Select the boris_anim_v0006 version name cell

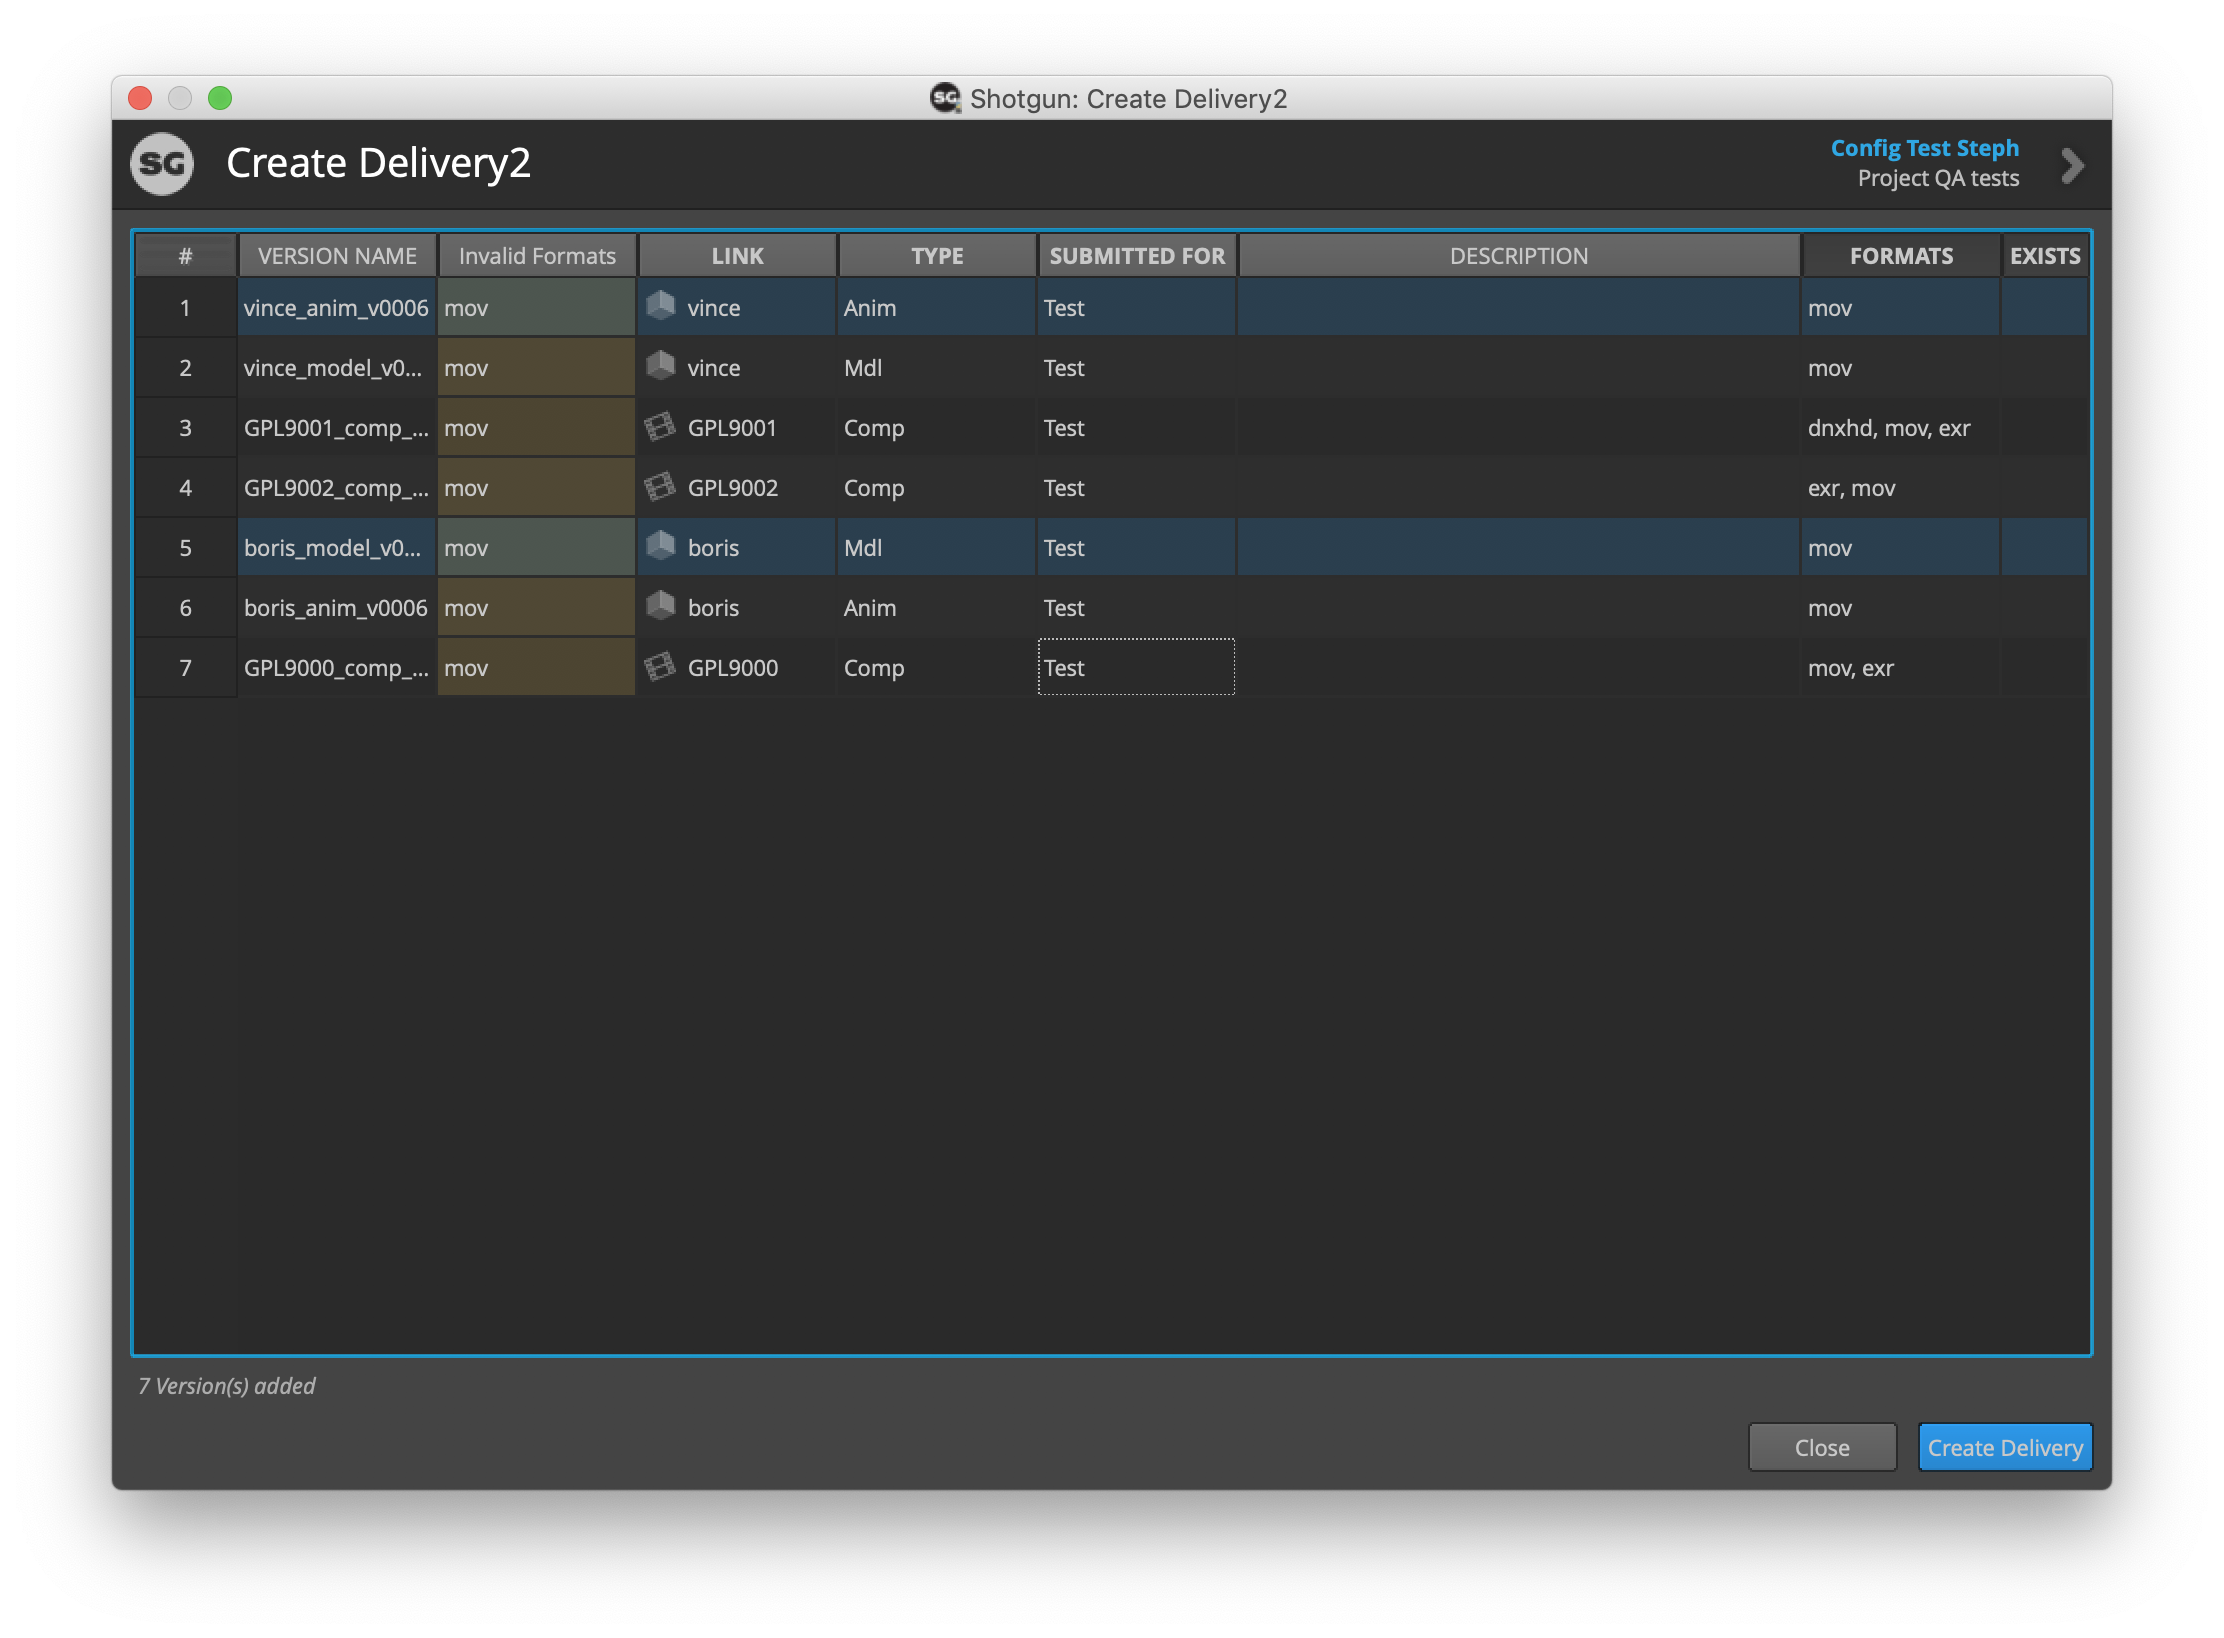pyautogui.click(x=336, y=608)
